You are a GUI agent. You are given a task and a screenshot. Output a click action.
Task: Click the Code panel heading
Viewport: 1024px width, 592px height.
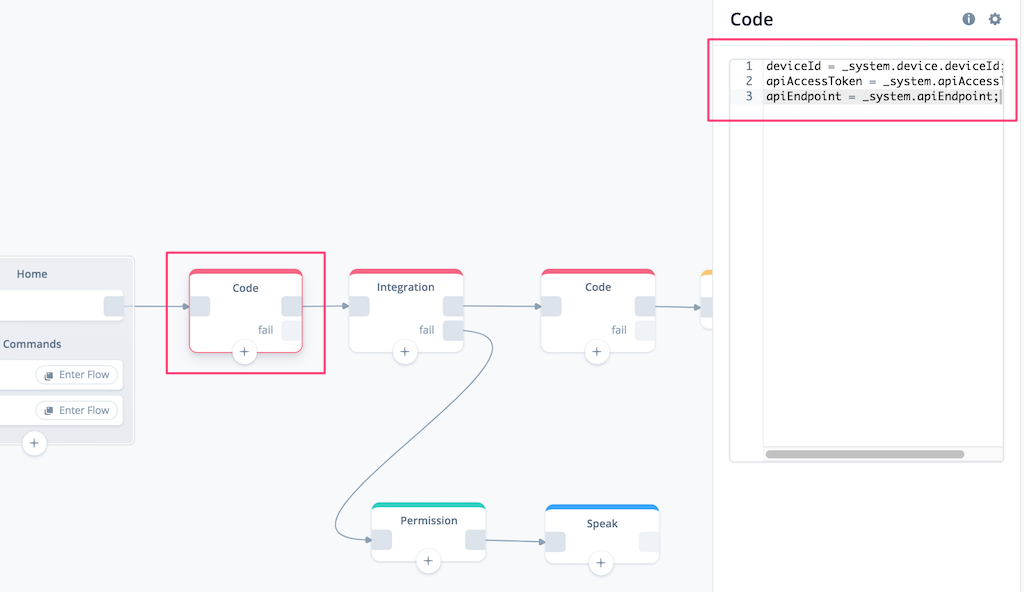[752, 19]
